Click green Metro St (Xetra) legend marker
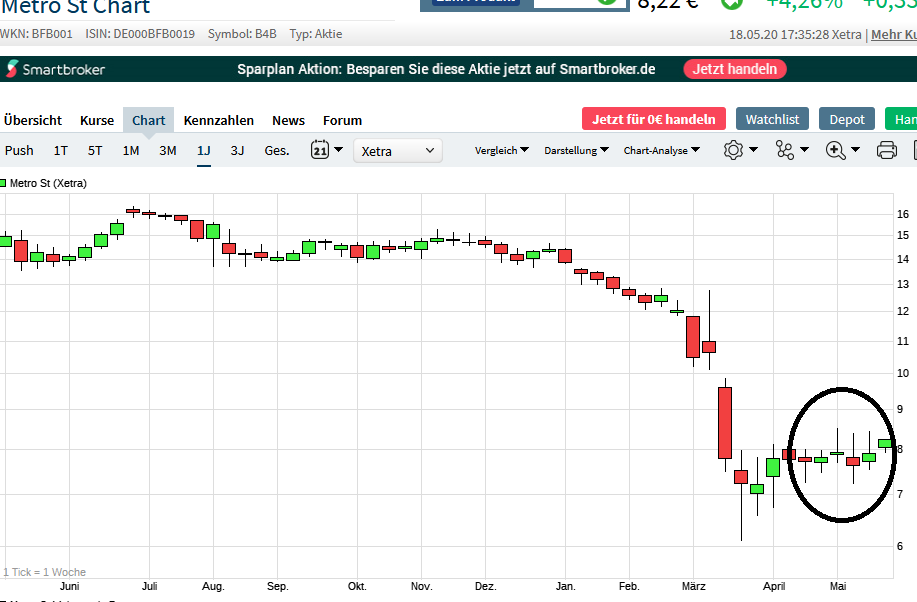917x602 pixels. pyautogui.click(x=4, y=183)
